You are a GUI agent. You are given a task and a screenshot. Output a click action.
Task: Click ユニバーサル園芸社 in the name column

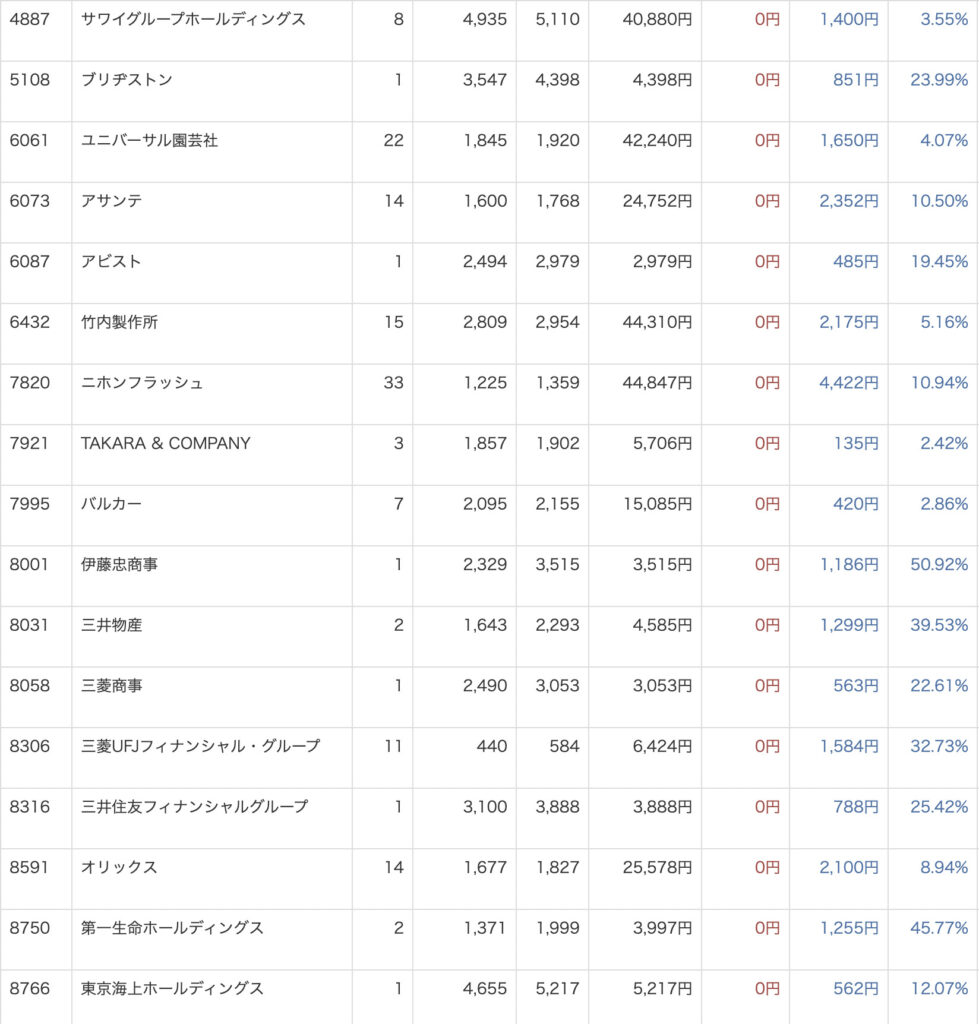150,140
